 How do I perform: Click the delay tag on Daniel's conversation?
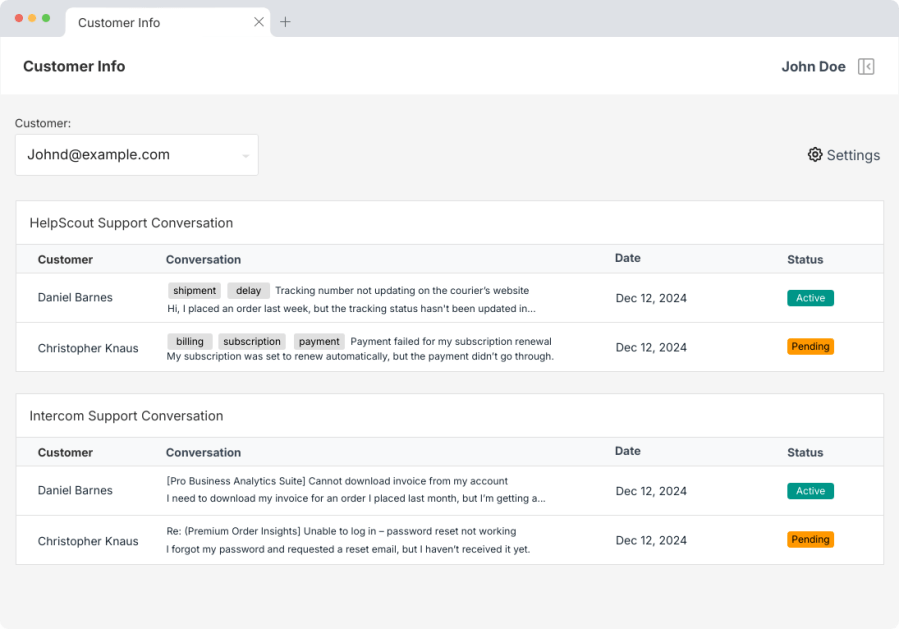pos(248,291)
